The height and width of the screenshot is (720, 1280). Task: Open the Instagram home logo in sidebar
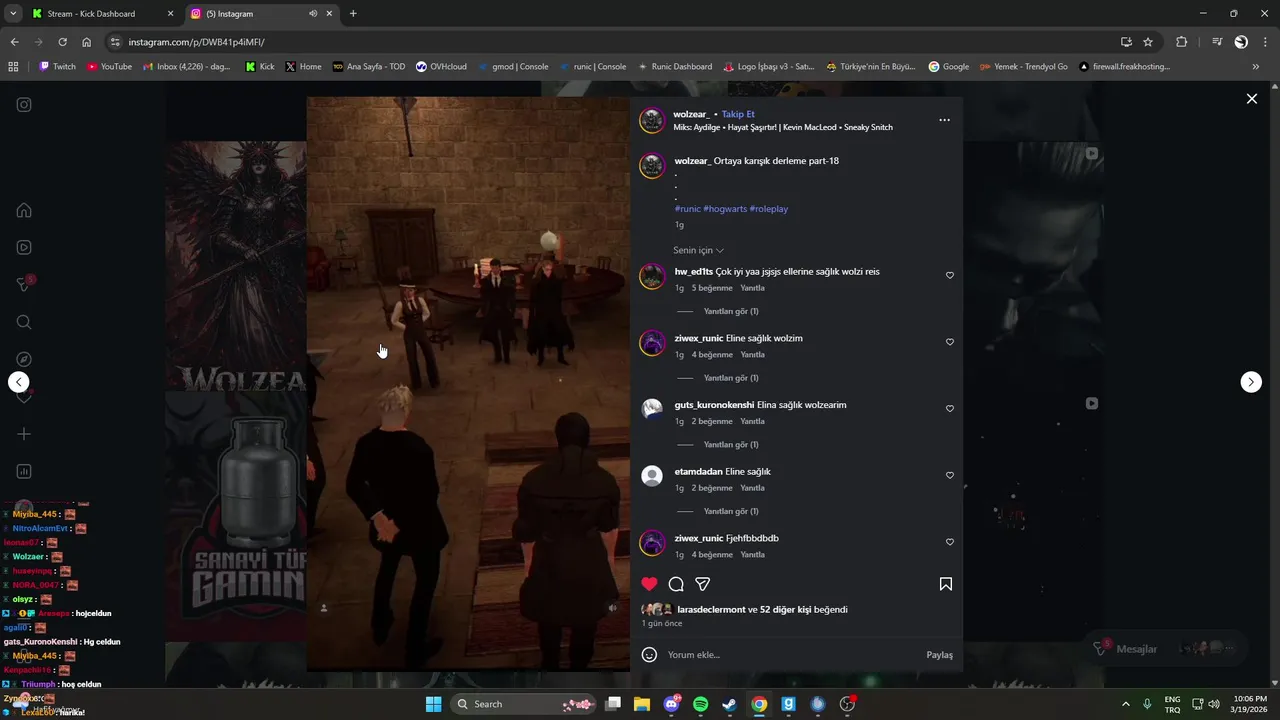click(x=24, y=105)
